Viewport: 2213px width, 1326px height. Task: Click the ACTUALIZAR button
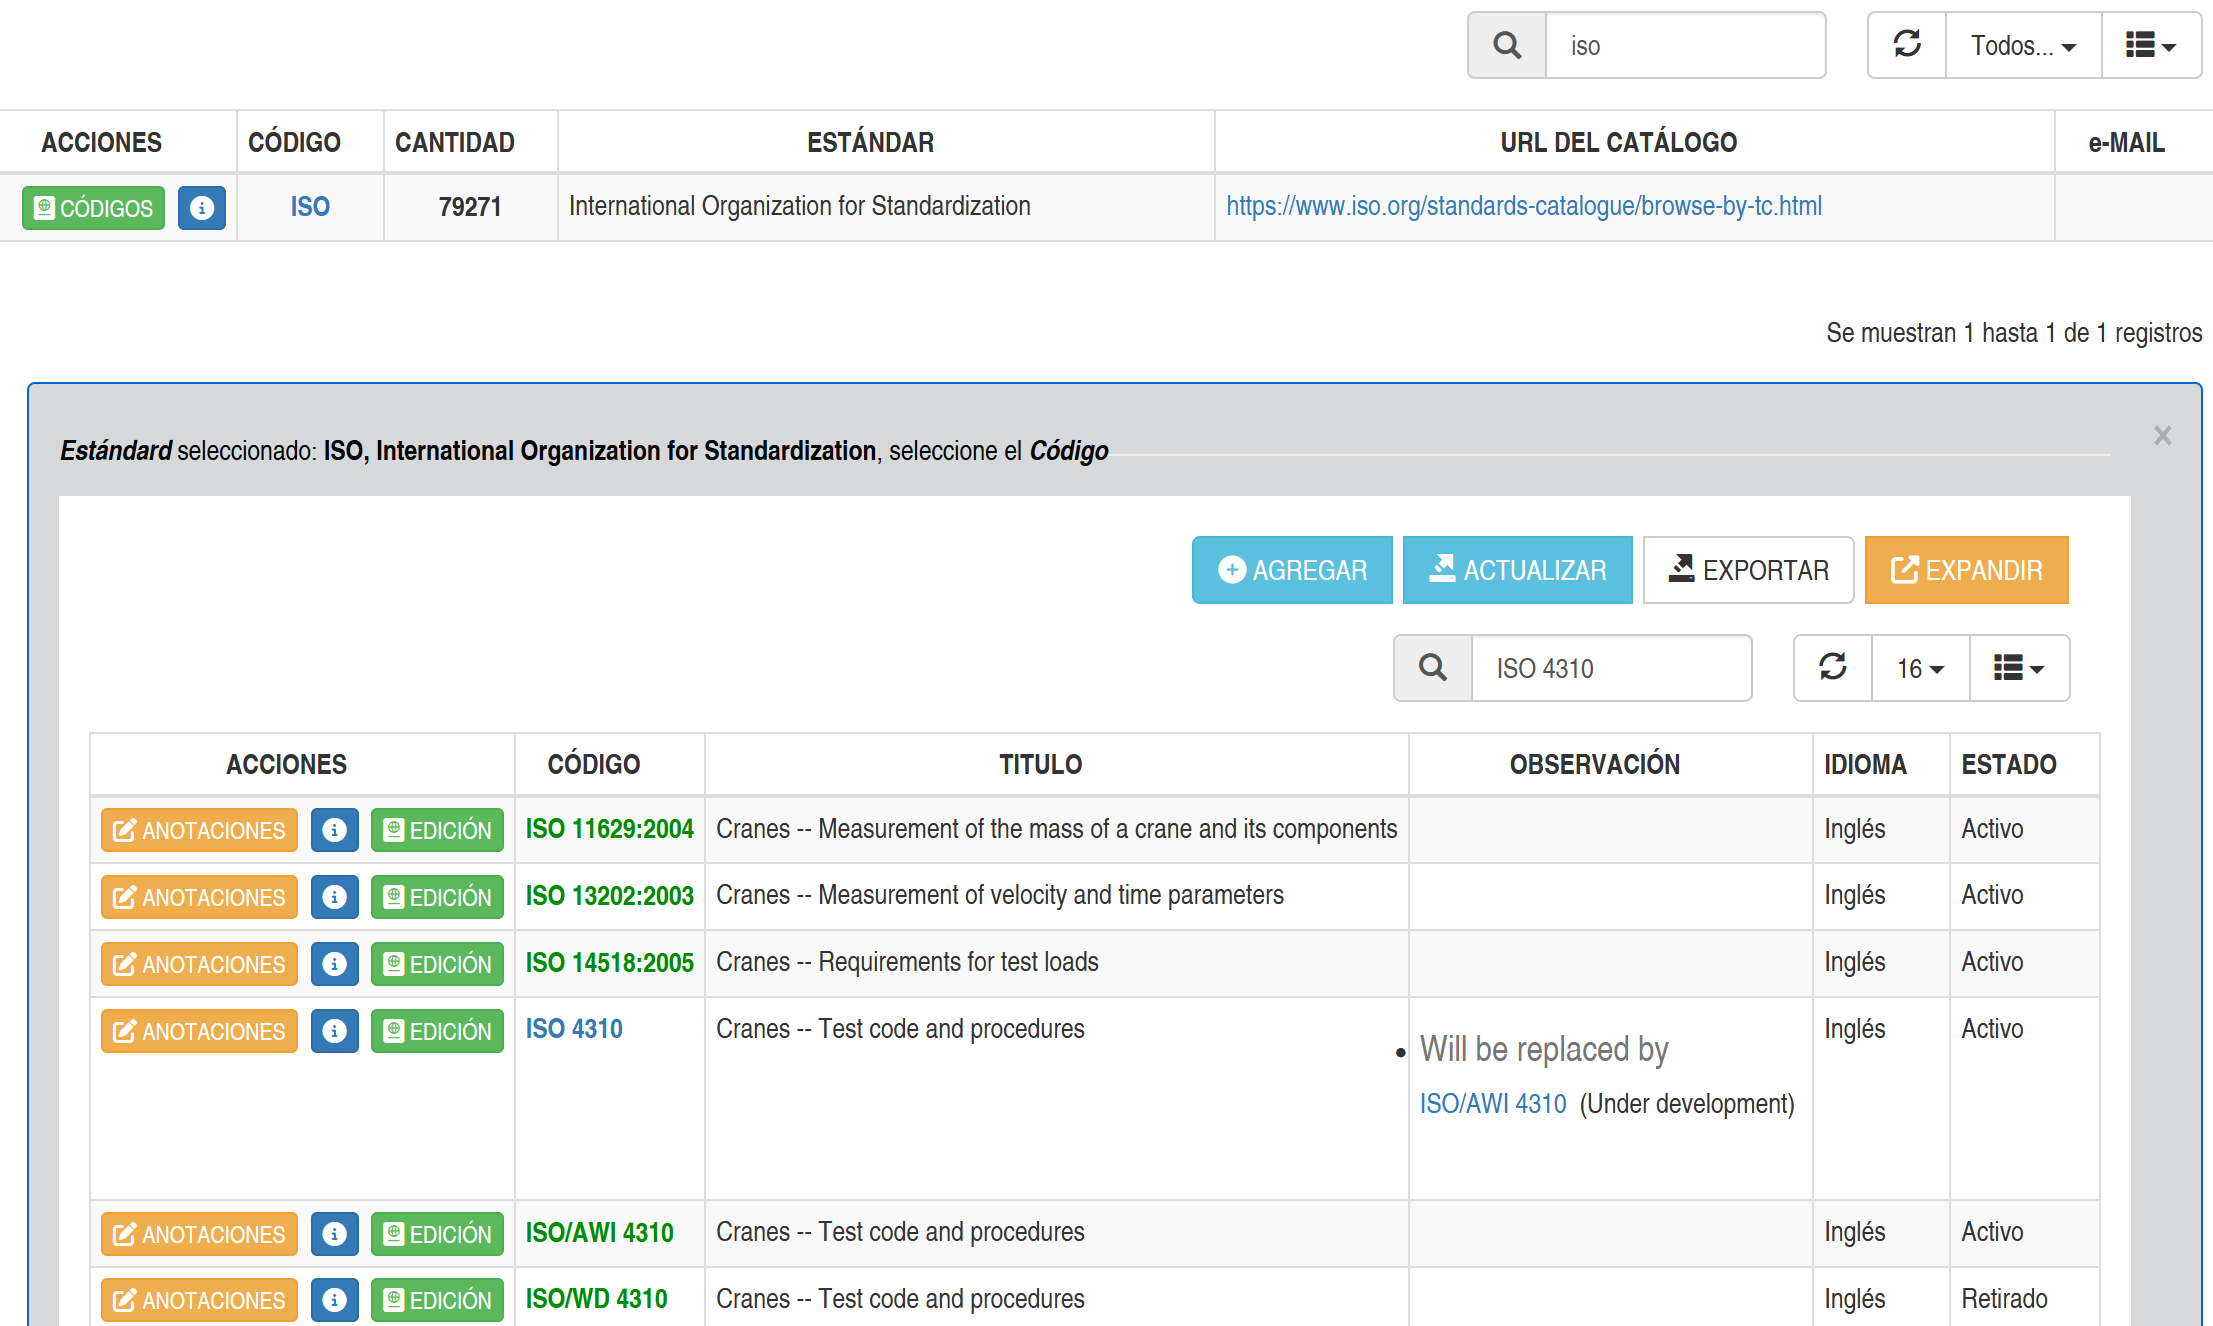[x=1517, y=570]
